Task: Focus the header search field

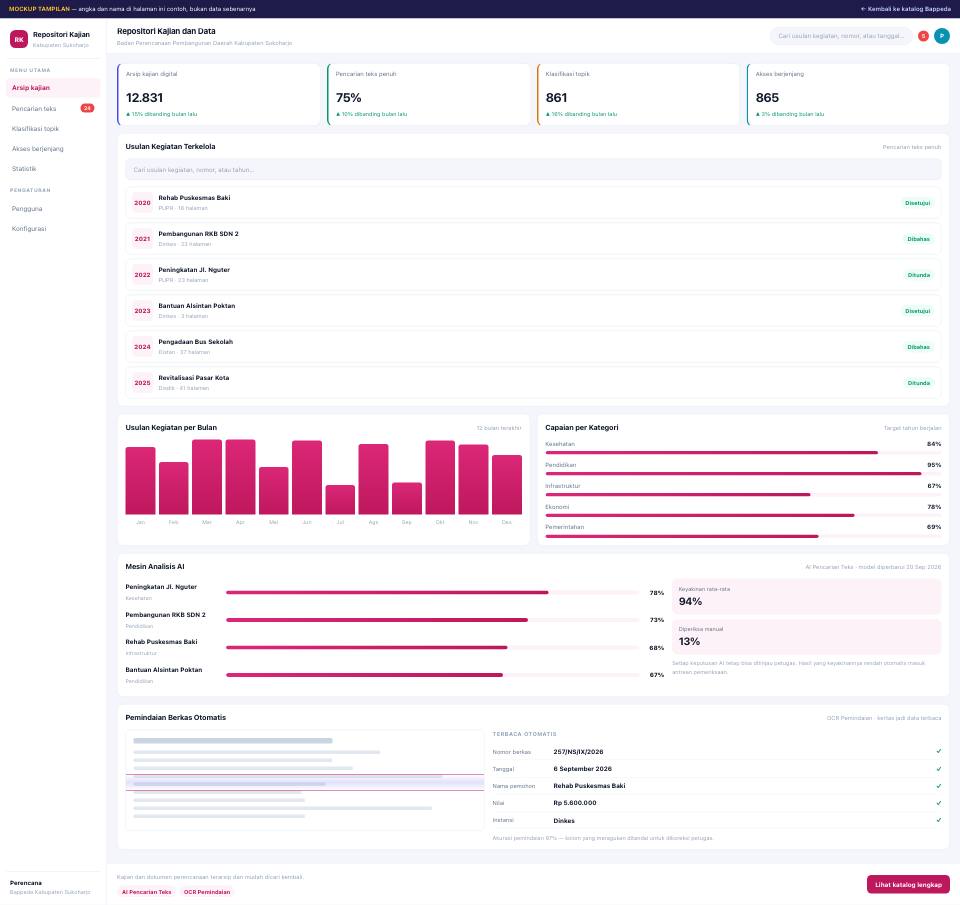Action: [x=841, y=36]
